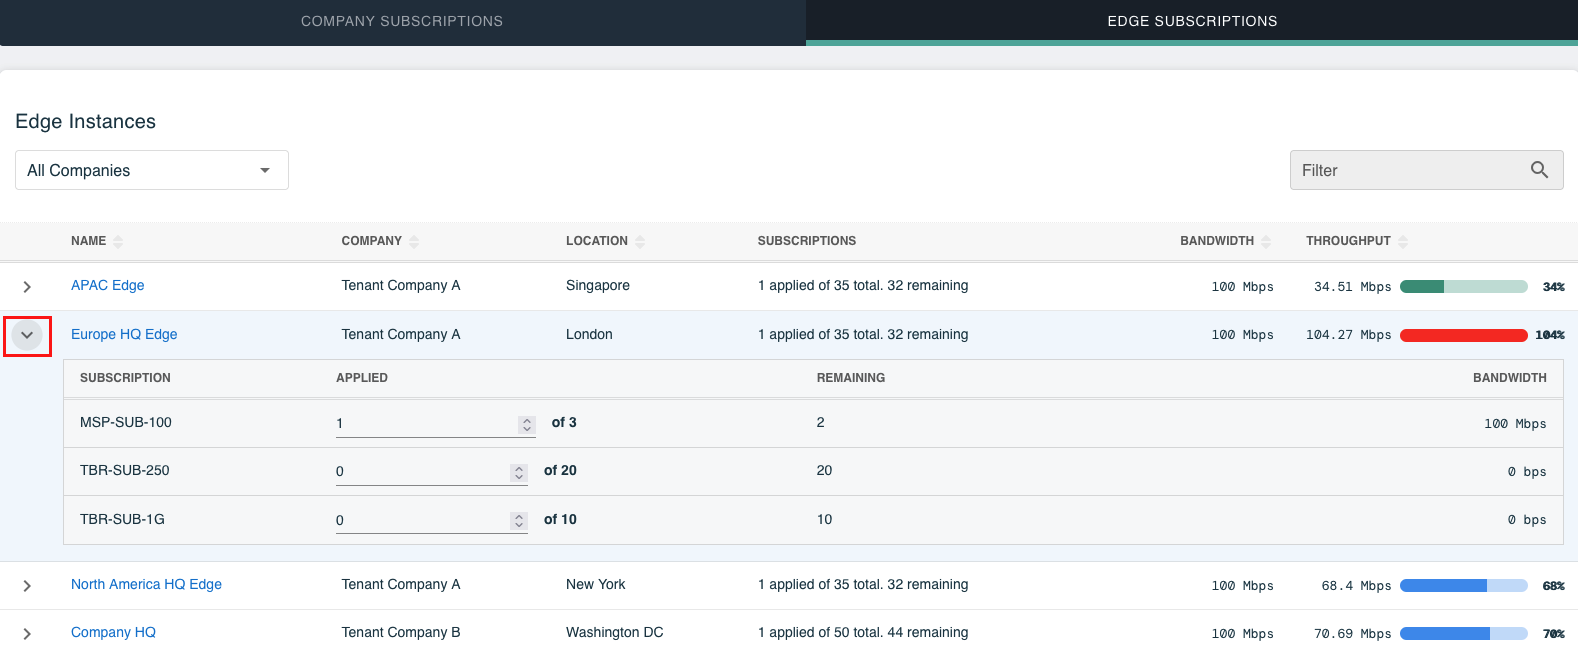
Task: Sort by Company column sort icon
Action: [414, 241]
